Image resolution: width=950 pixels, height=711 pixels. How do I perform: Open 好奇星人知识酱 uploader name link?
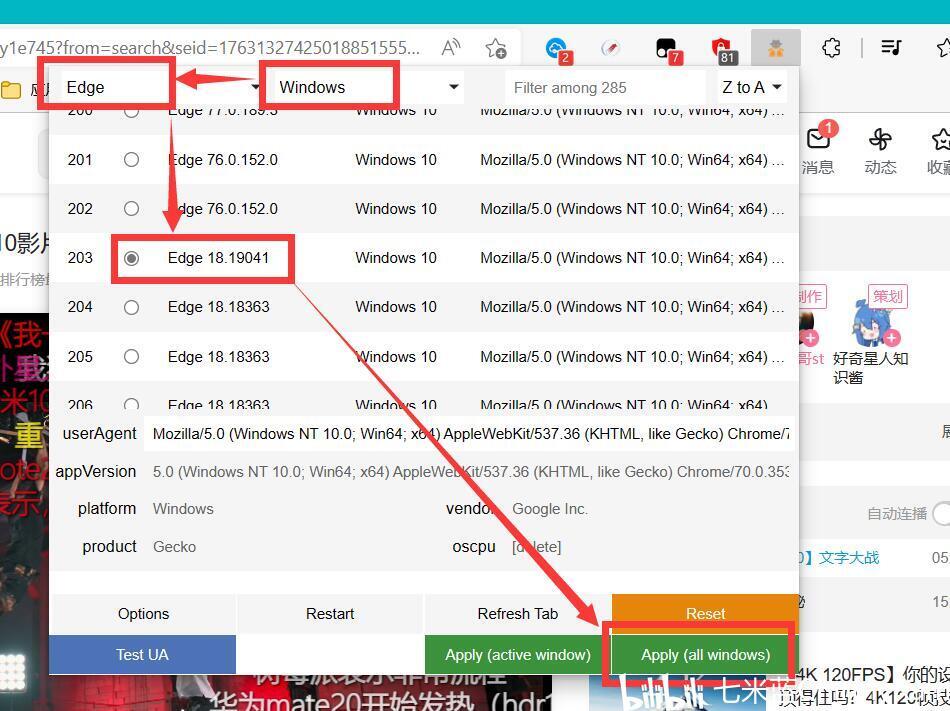click(x=870, y=368)
